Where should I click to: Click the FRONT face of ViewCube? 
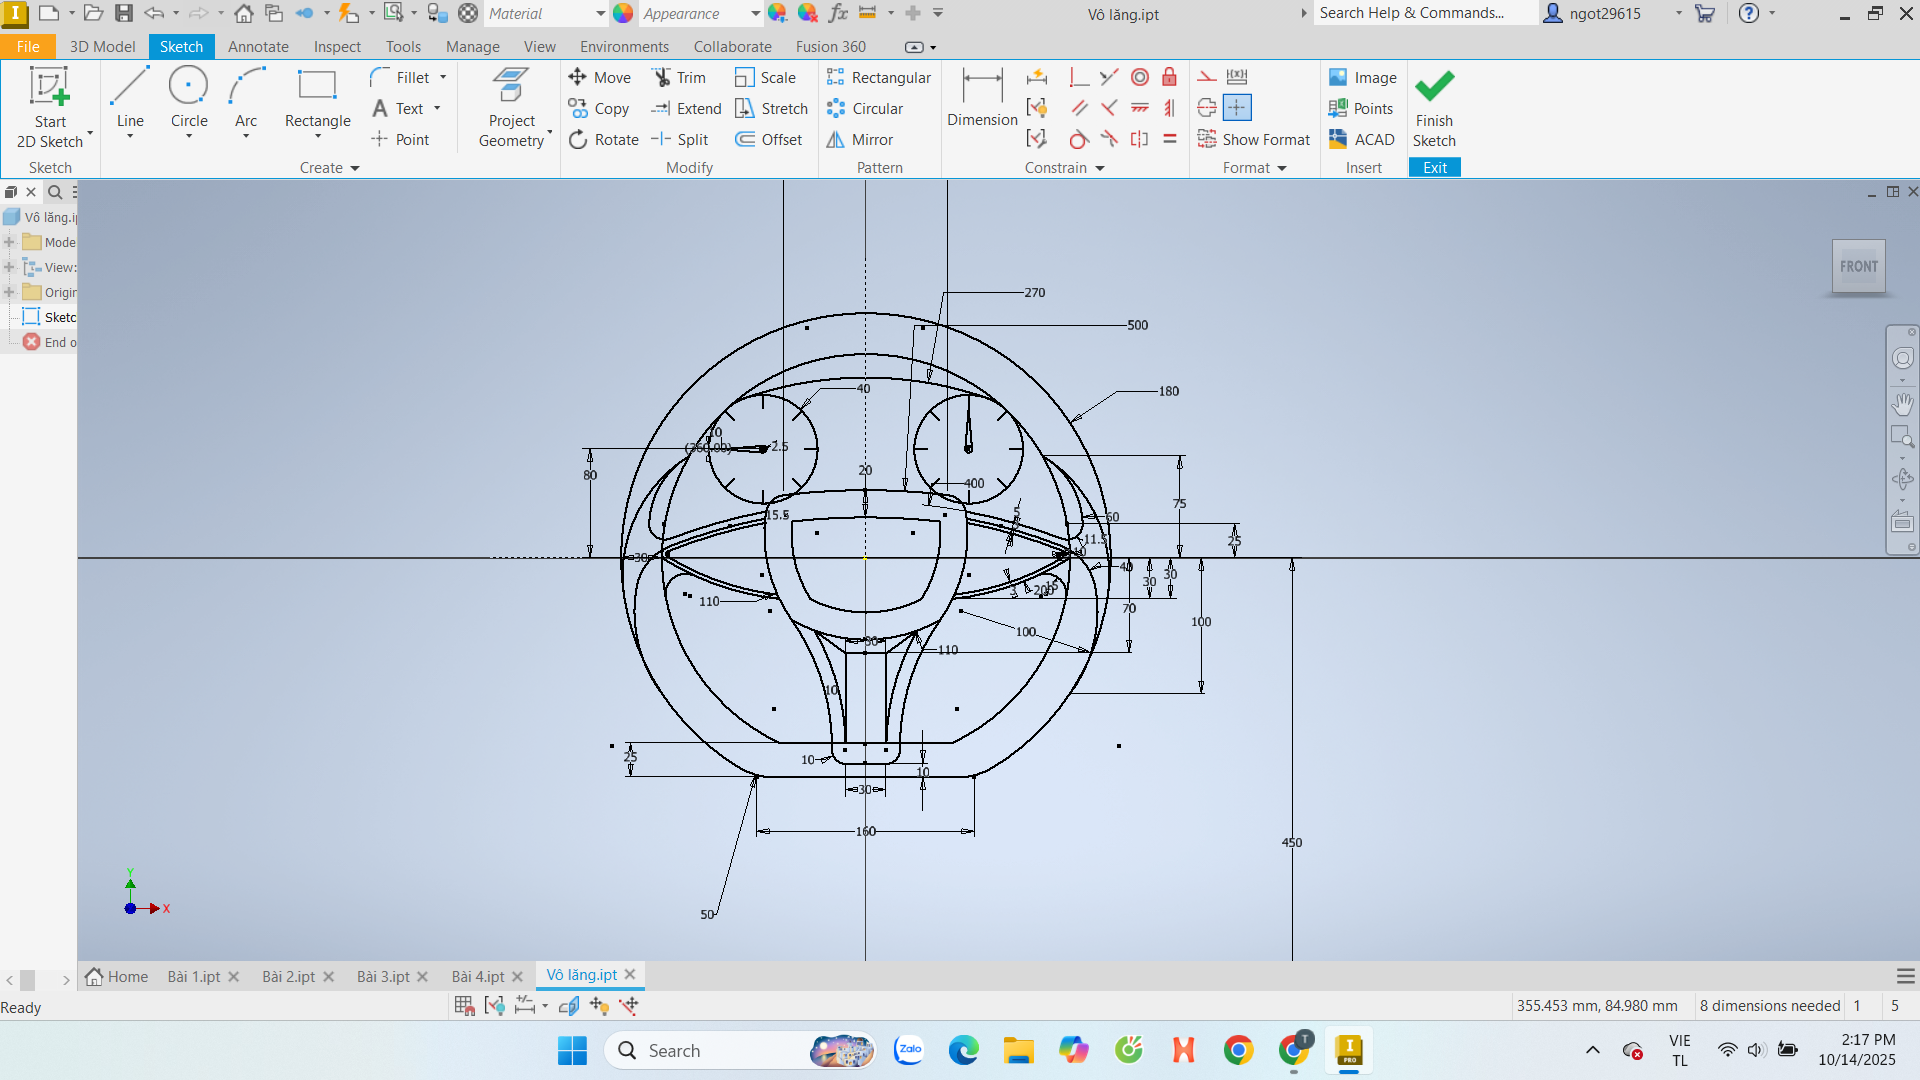(1858, 266)
